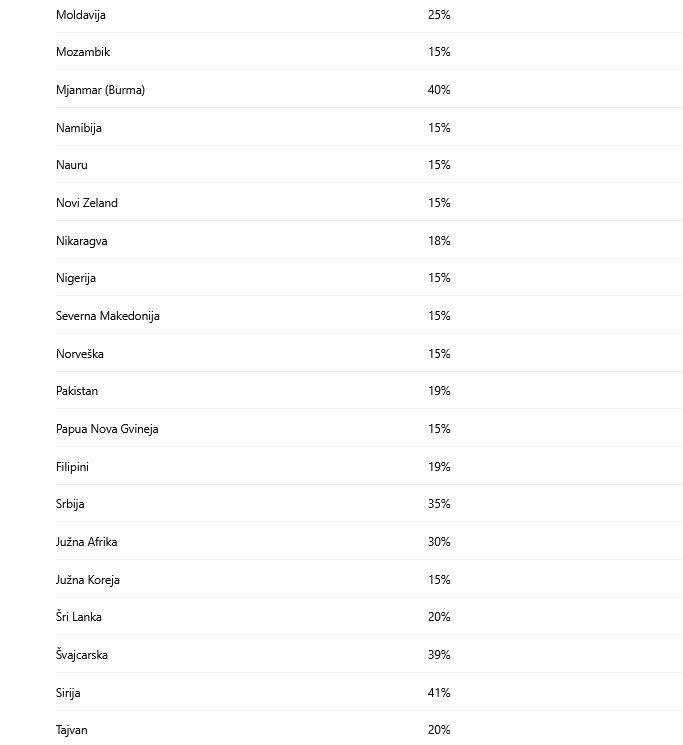This screenshot has width=683, height=745.
Task: Select the Južna Afrika country name
Action: (x=87, y=542)
